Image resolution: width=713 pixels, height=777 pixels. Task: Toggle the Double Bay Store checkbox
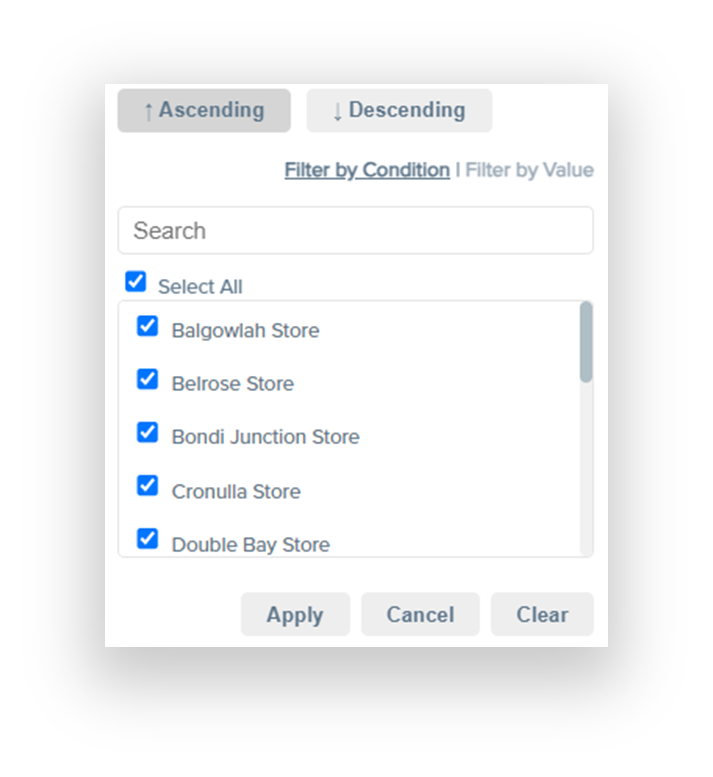click(147, 539)
